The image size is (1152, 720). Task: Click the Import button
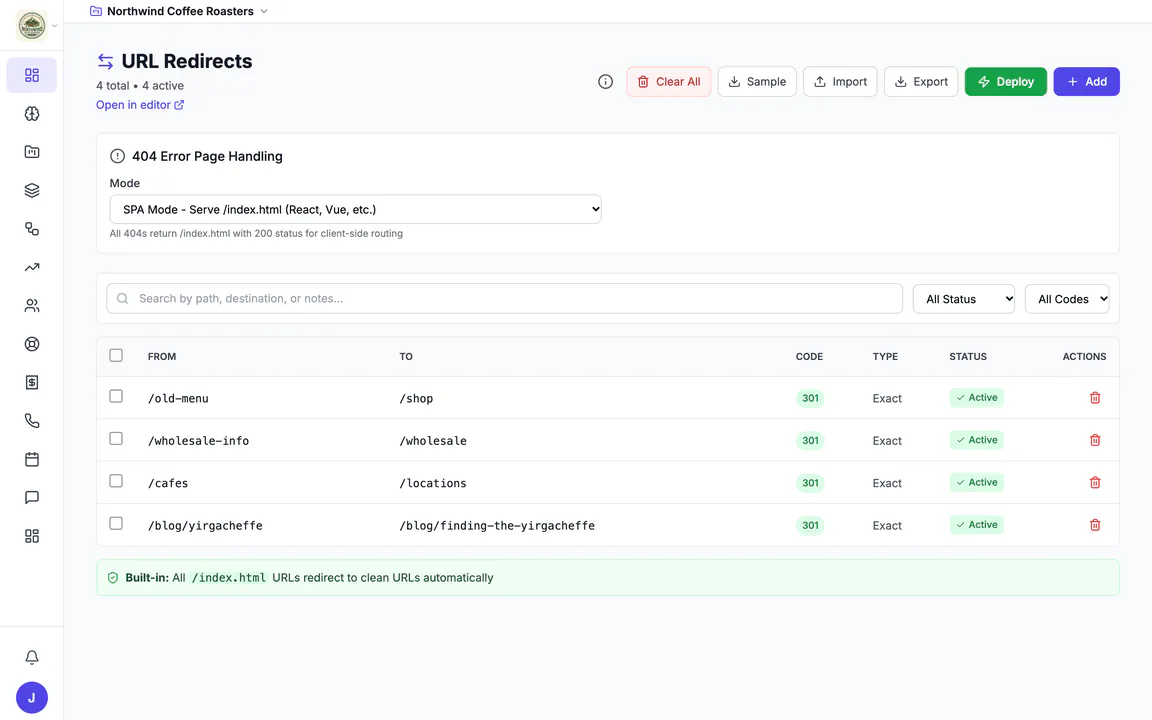tap(840, 82)
